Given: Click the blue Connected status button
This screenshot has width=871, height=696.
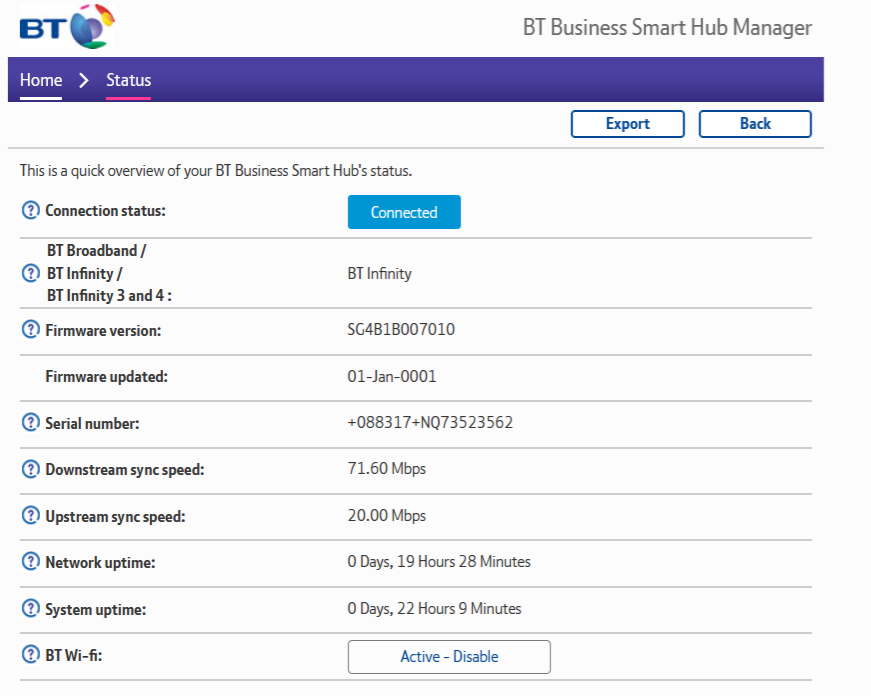Looking at the screenshot, I should pyautogui.click(x=404, y=212).
